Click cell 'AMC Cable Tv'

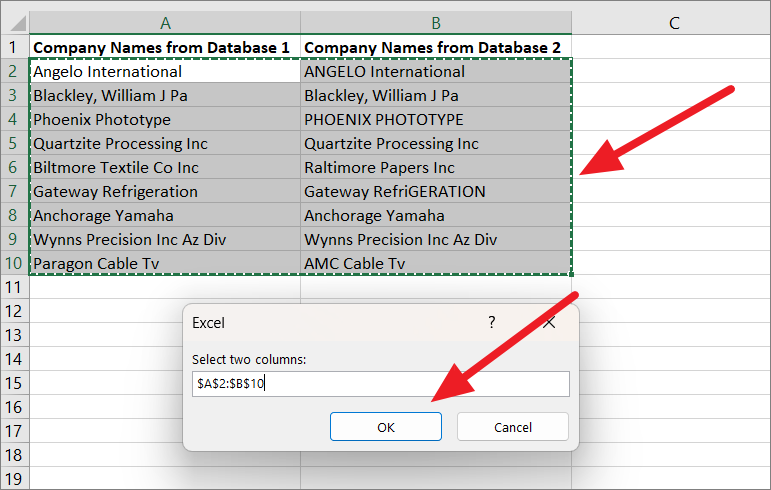(436, 263)
